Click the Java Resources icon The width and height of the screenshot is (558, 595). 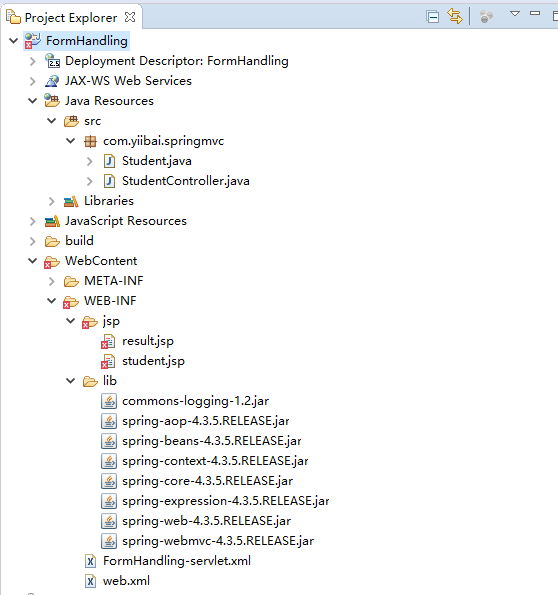coord(52,101)
